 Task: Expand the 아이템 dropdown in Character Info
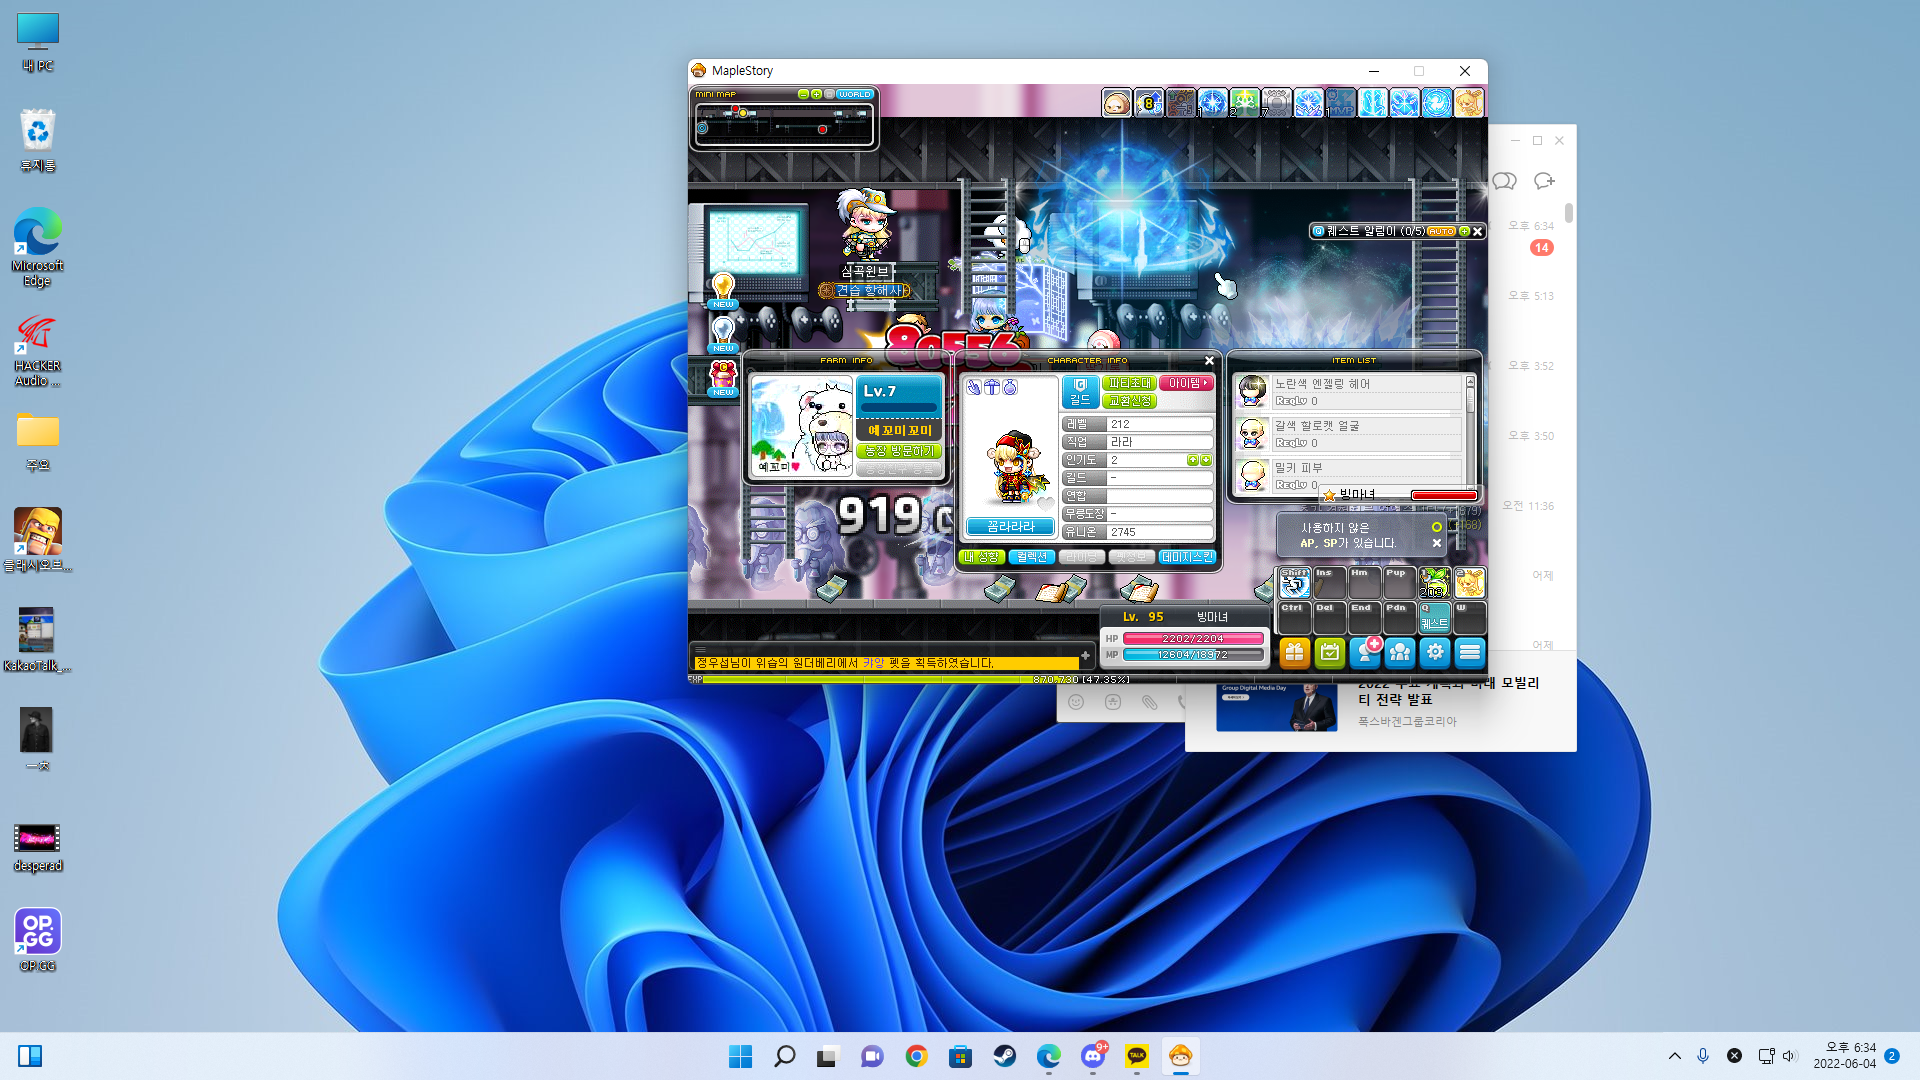click(1187, 383)
